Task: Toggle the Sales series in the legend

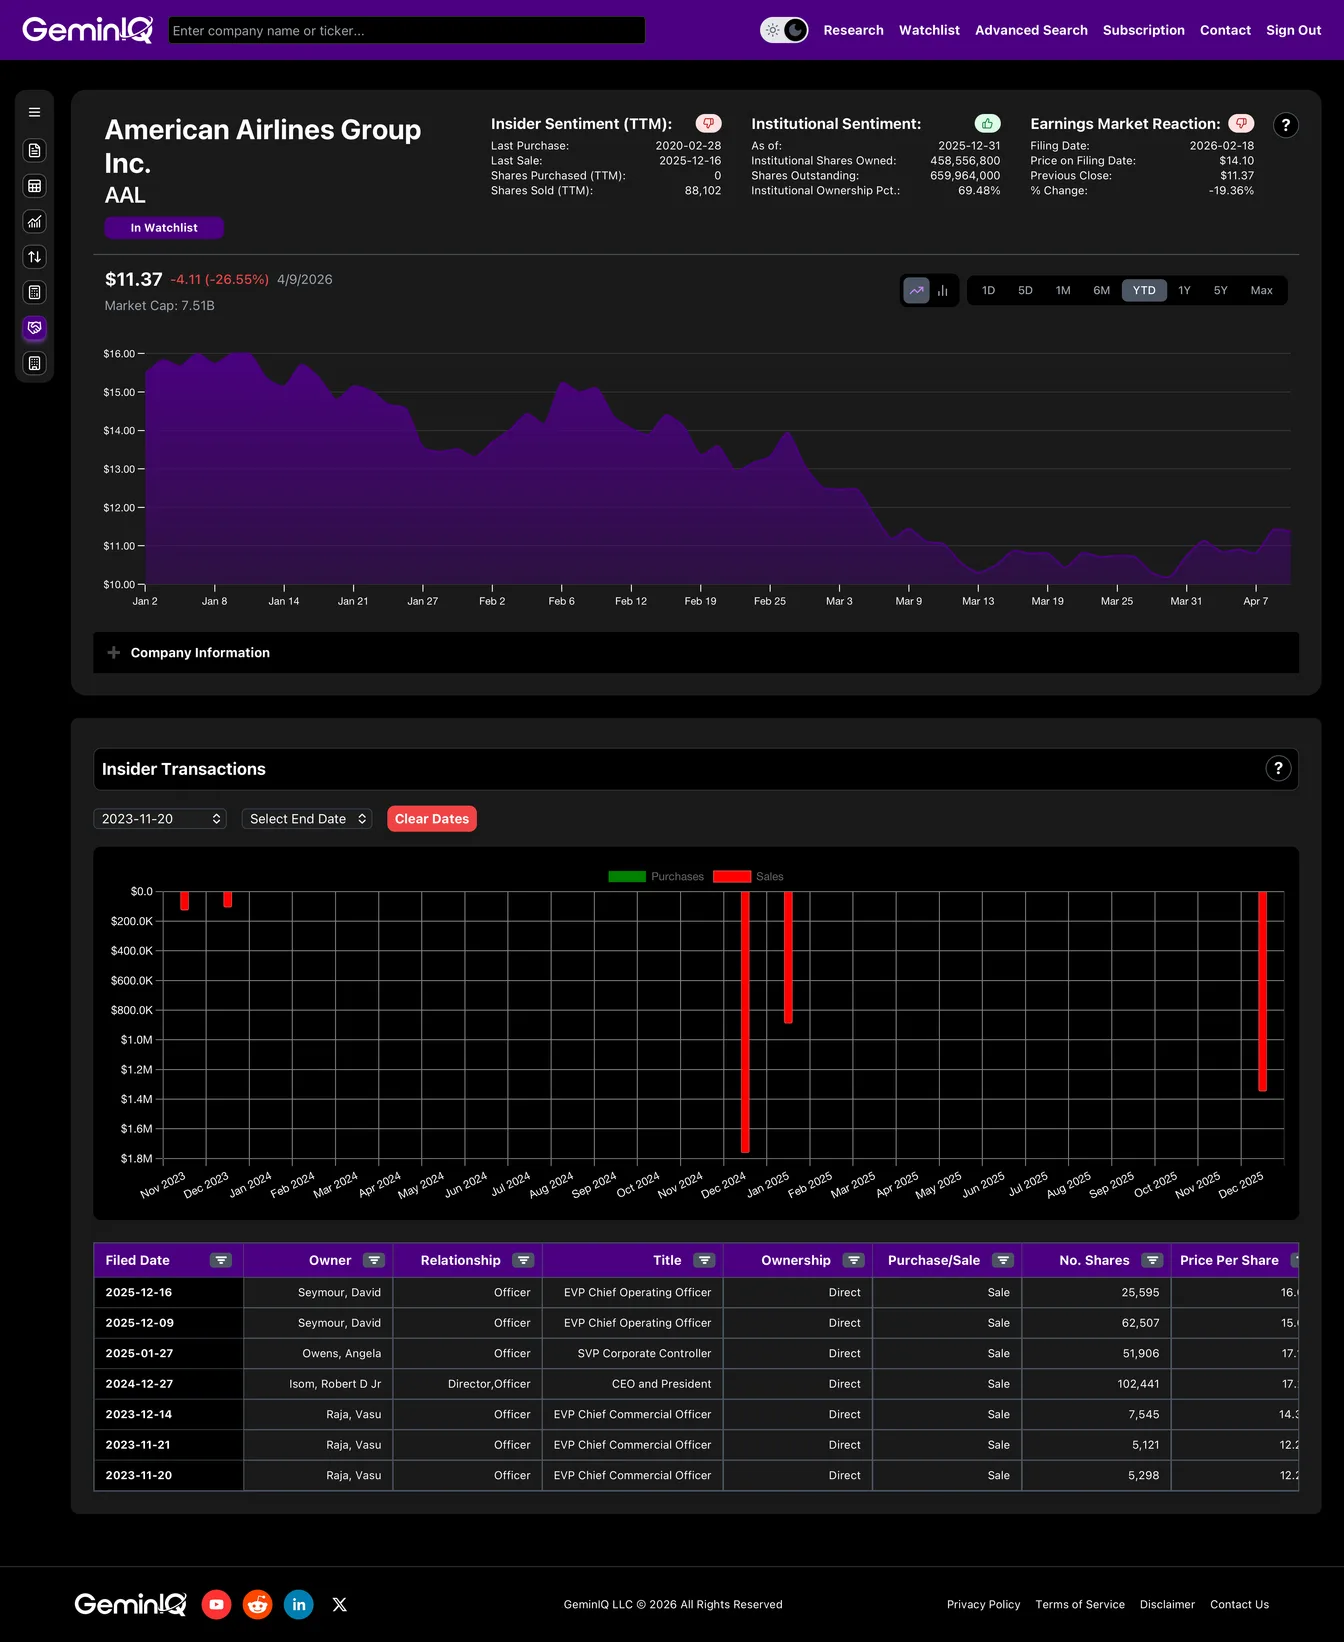Action: [748, 877]
